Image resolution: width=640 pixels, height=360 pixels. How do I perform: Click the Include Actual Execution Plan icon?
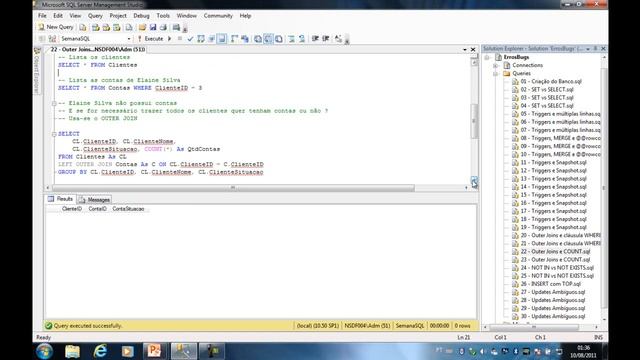pyautogui.click(x=234, y=39)
